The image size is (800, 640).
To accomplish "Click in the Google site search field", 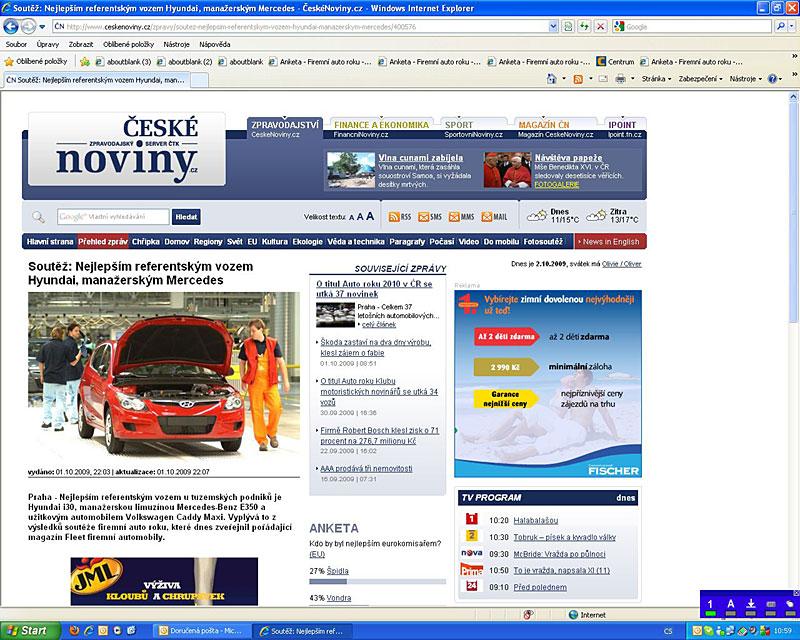I will pyautogui.click(x=113, y=217).
